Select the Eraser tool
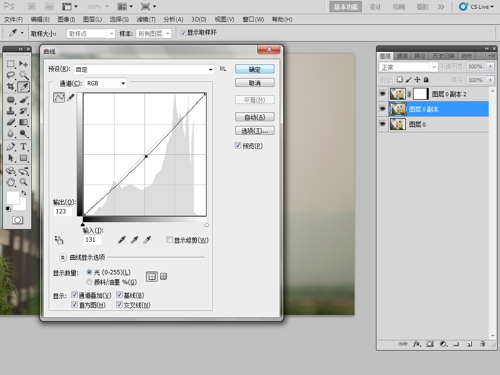Viewport: 500px width, 375px height. (11, 122)
